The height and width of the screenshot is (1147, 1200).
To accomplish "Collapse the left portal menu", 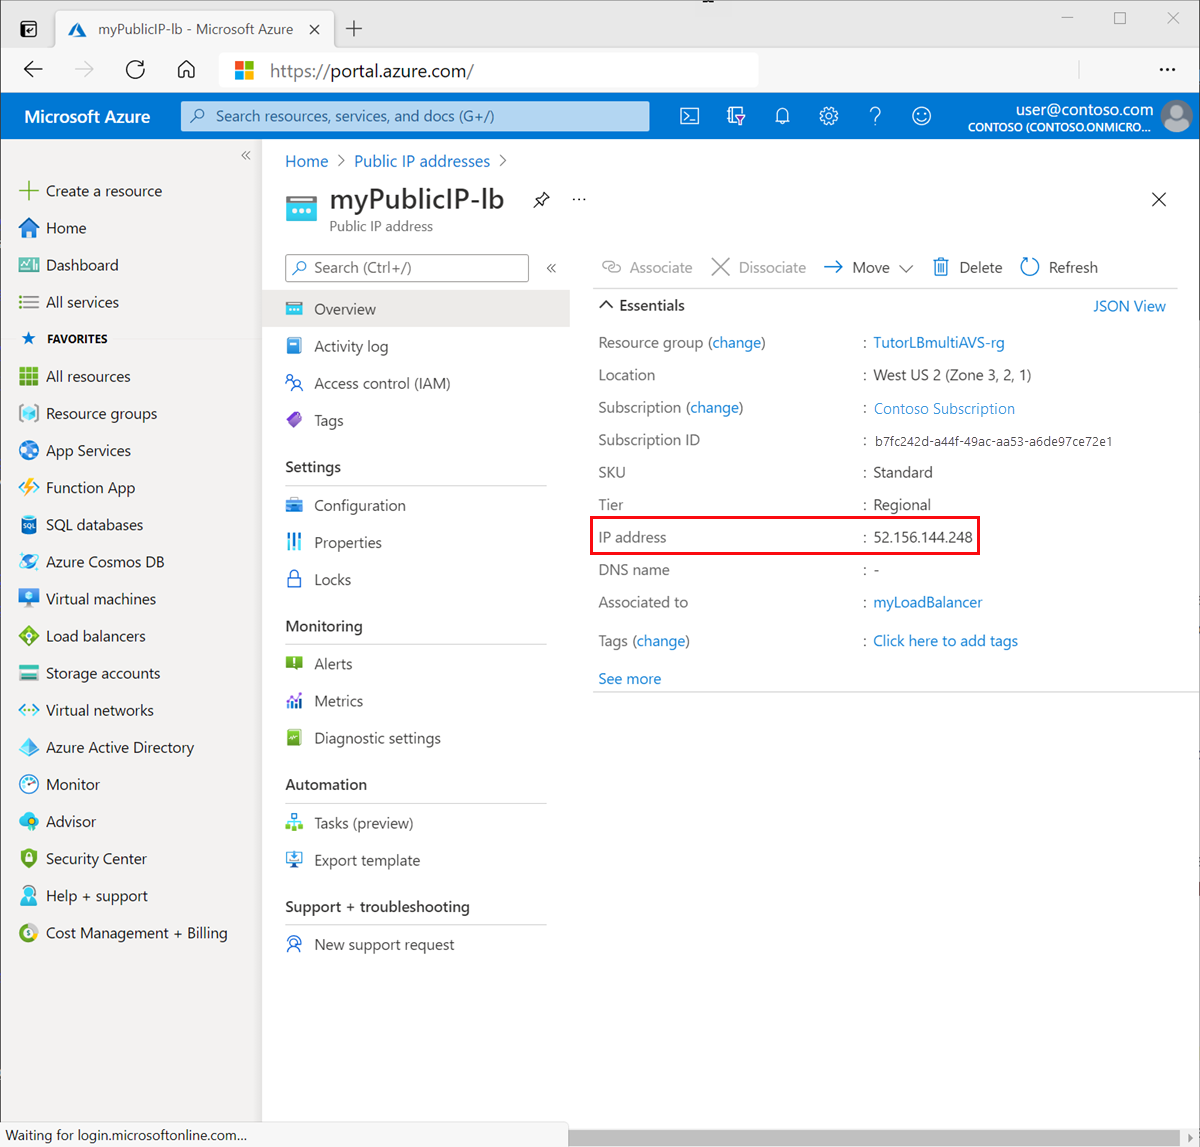I will coord(246,155).
